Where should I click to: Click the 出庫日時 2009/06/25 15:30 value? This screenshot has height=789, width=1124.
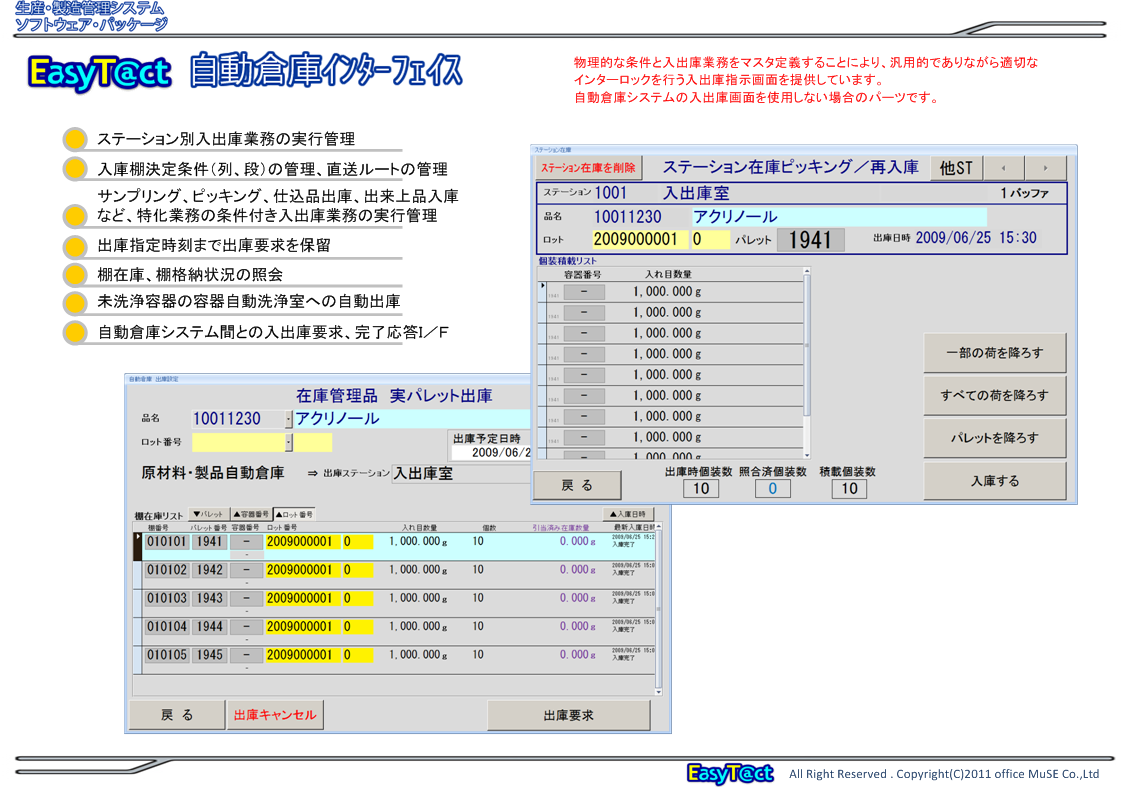coord(976,238)
